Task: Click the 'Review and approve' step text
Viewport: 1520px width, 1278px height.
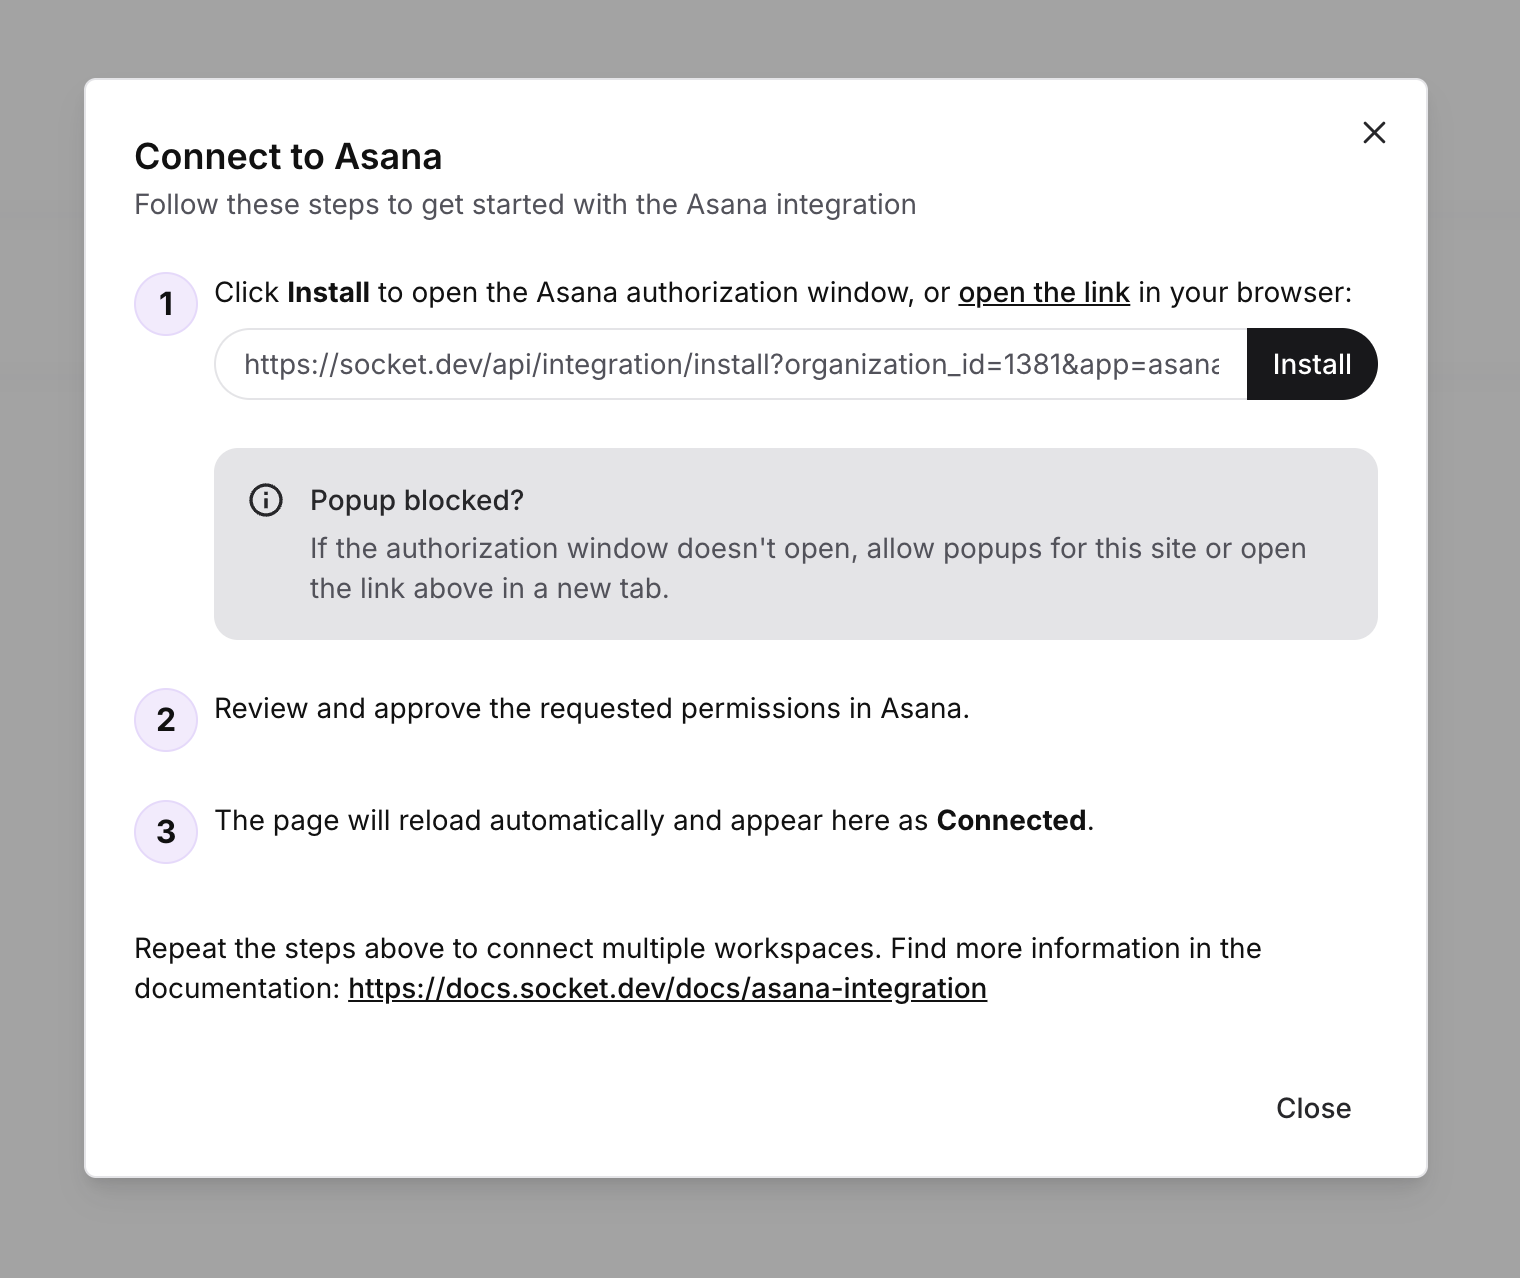Action: click(592, 708)
